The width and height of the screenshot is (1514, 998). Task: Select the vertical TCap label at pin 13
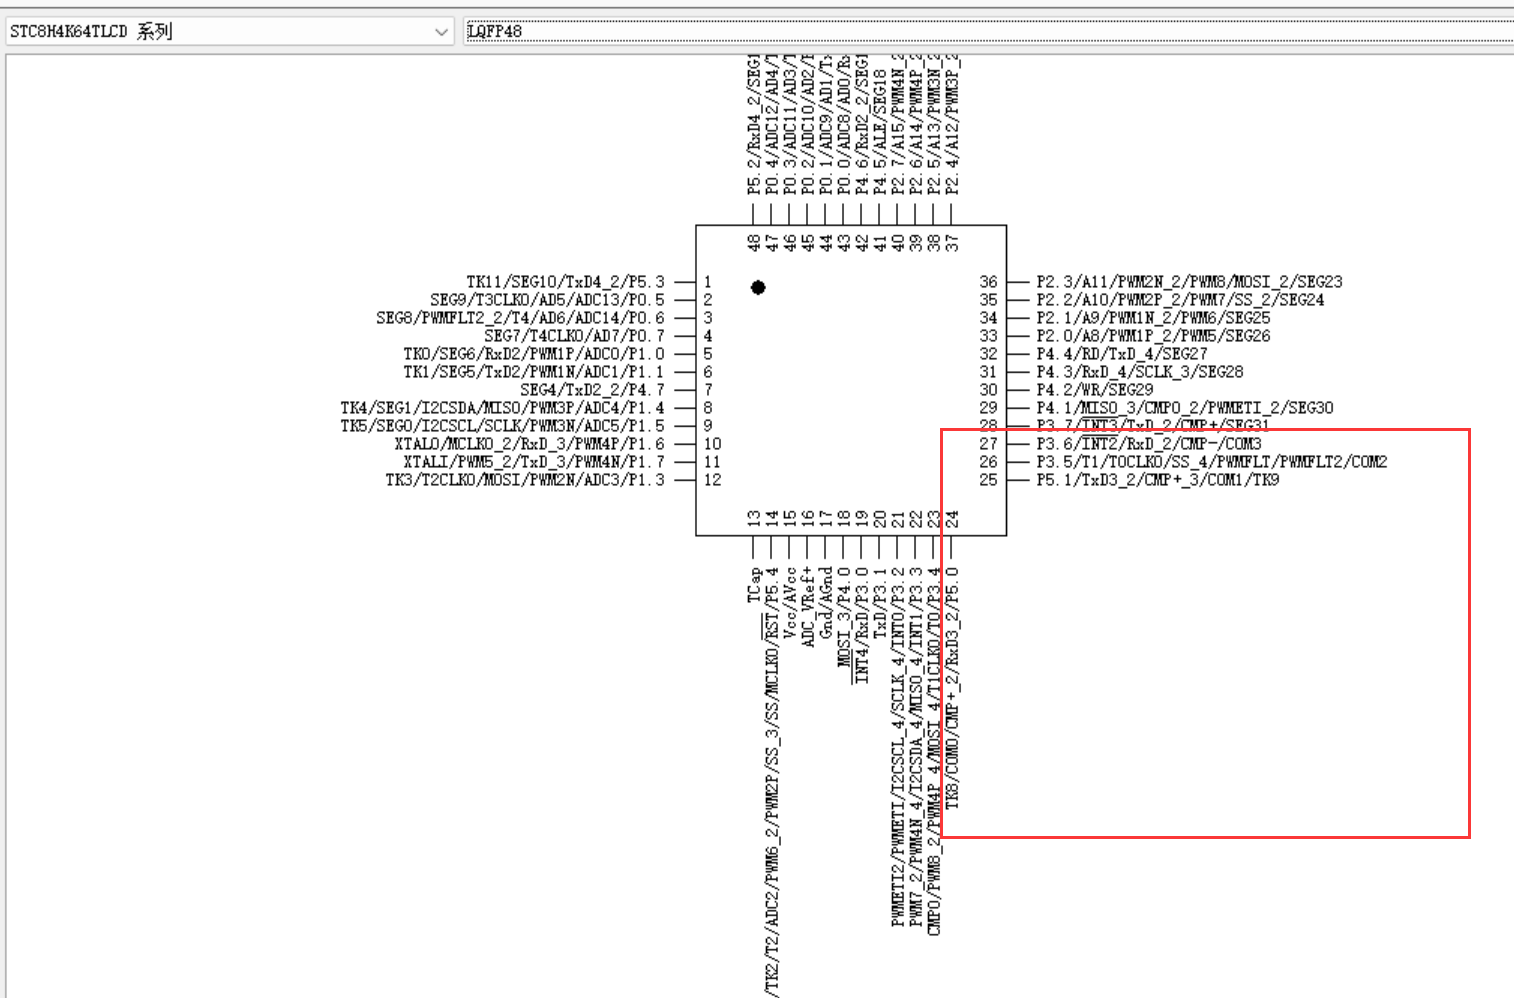[x=753, y=585]
